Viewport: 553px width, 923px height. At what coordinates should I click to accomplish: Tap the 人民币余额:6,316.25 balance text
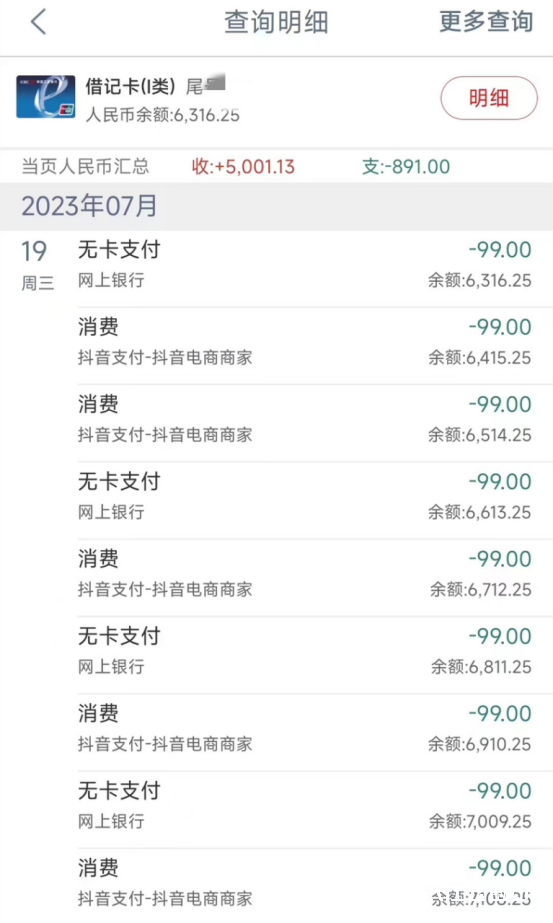pos(163,114)
